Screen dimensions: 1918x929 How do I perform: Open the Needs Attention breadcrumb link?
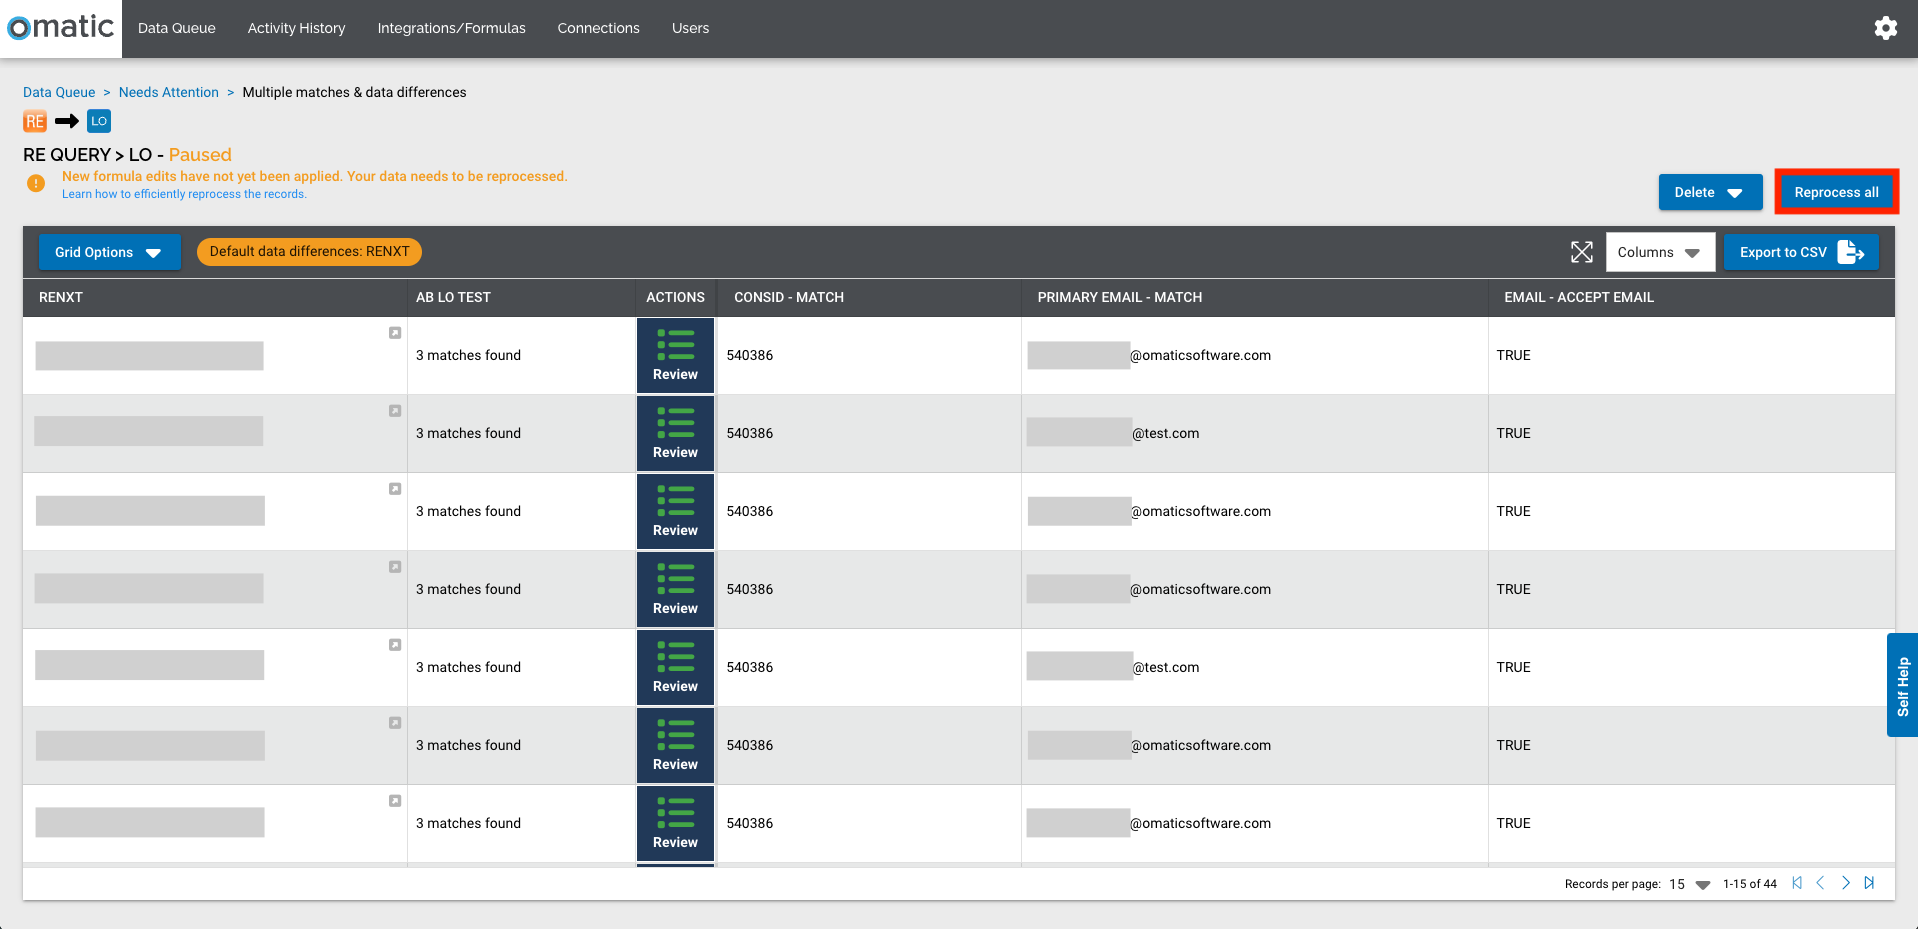point(168,92)
